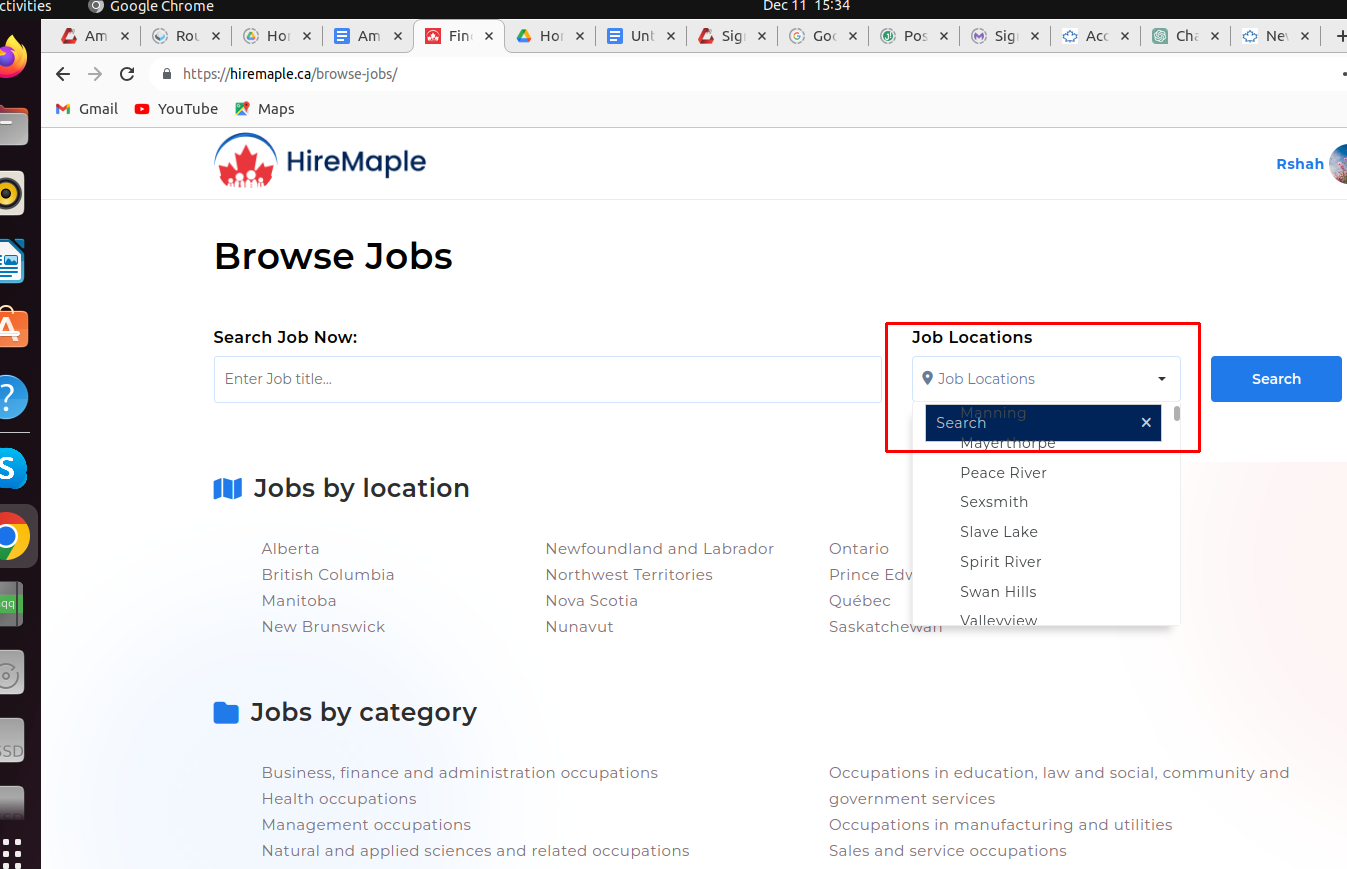Open the Québec jobs link
The height and width of the screenshot is (869, 1347).
coord(859,601)
